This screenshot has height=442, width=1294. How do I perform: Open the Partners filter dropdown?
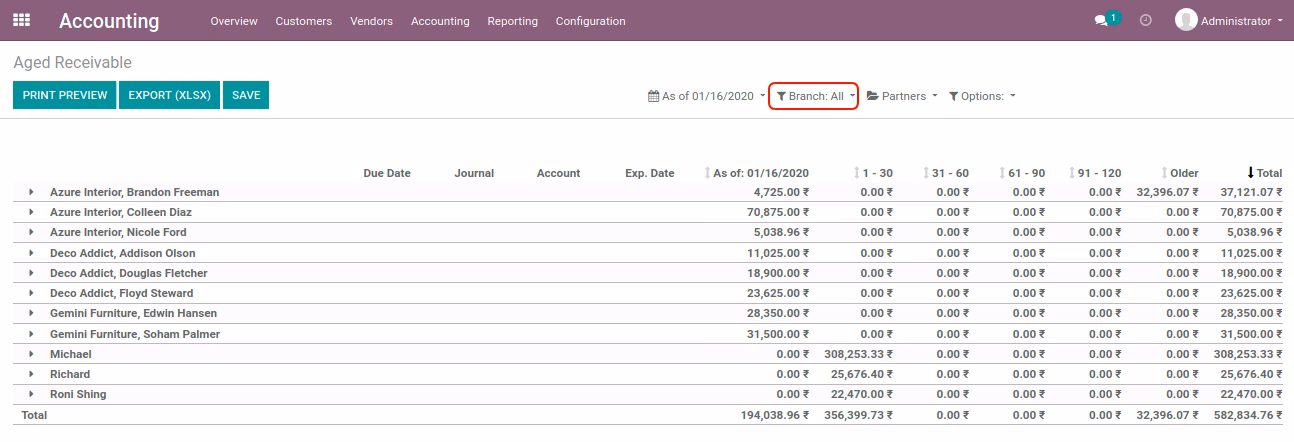(902, 96)
